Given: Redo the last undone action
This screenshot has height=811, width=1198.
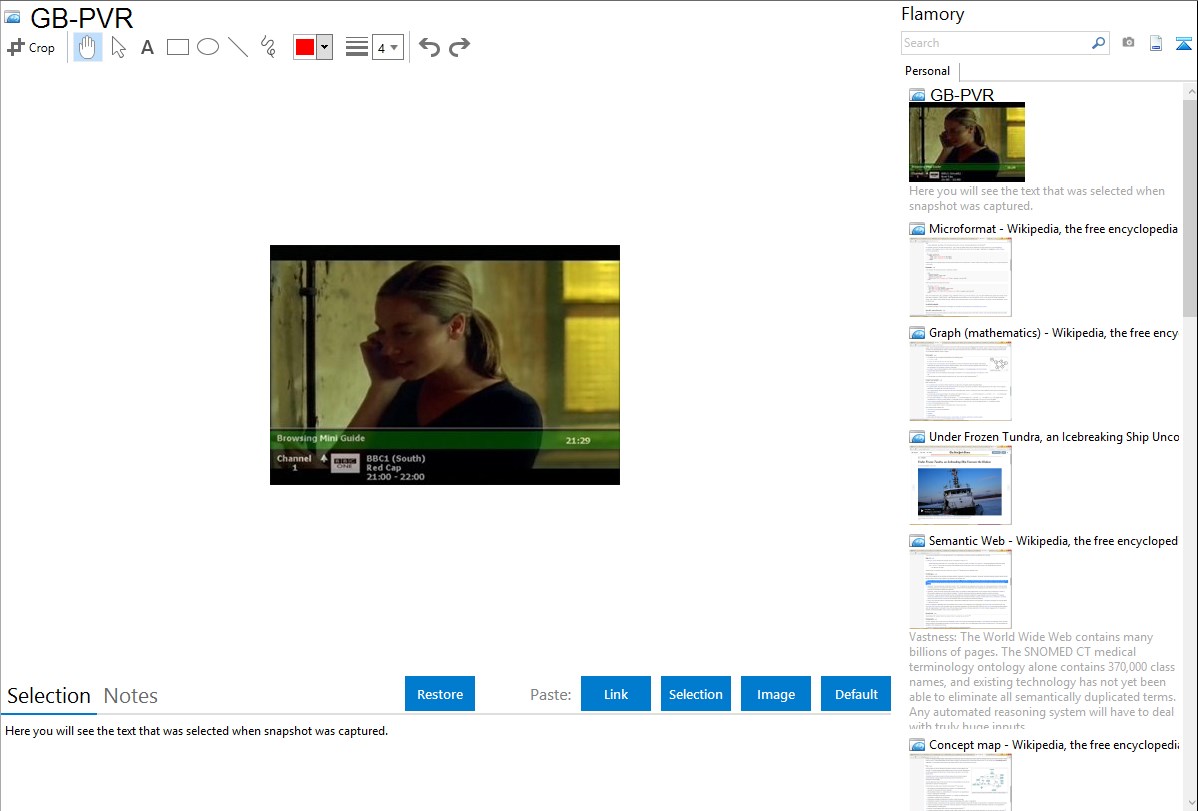Looking at the screenshot, I should (x=459, y=47).
